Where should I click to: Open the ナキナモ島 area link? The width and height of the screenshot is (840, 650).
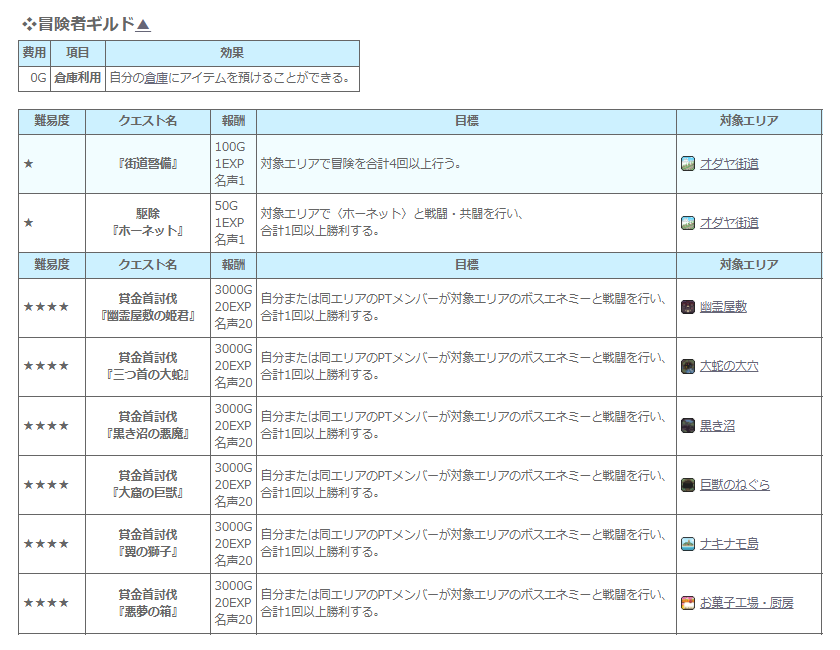coord(729,544)
